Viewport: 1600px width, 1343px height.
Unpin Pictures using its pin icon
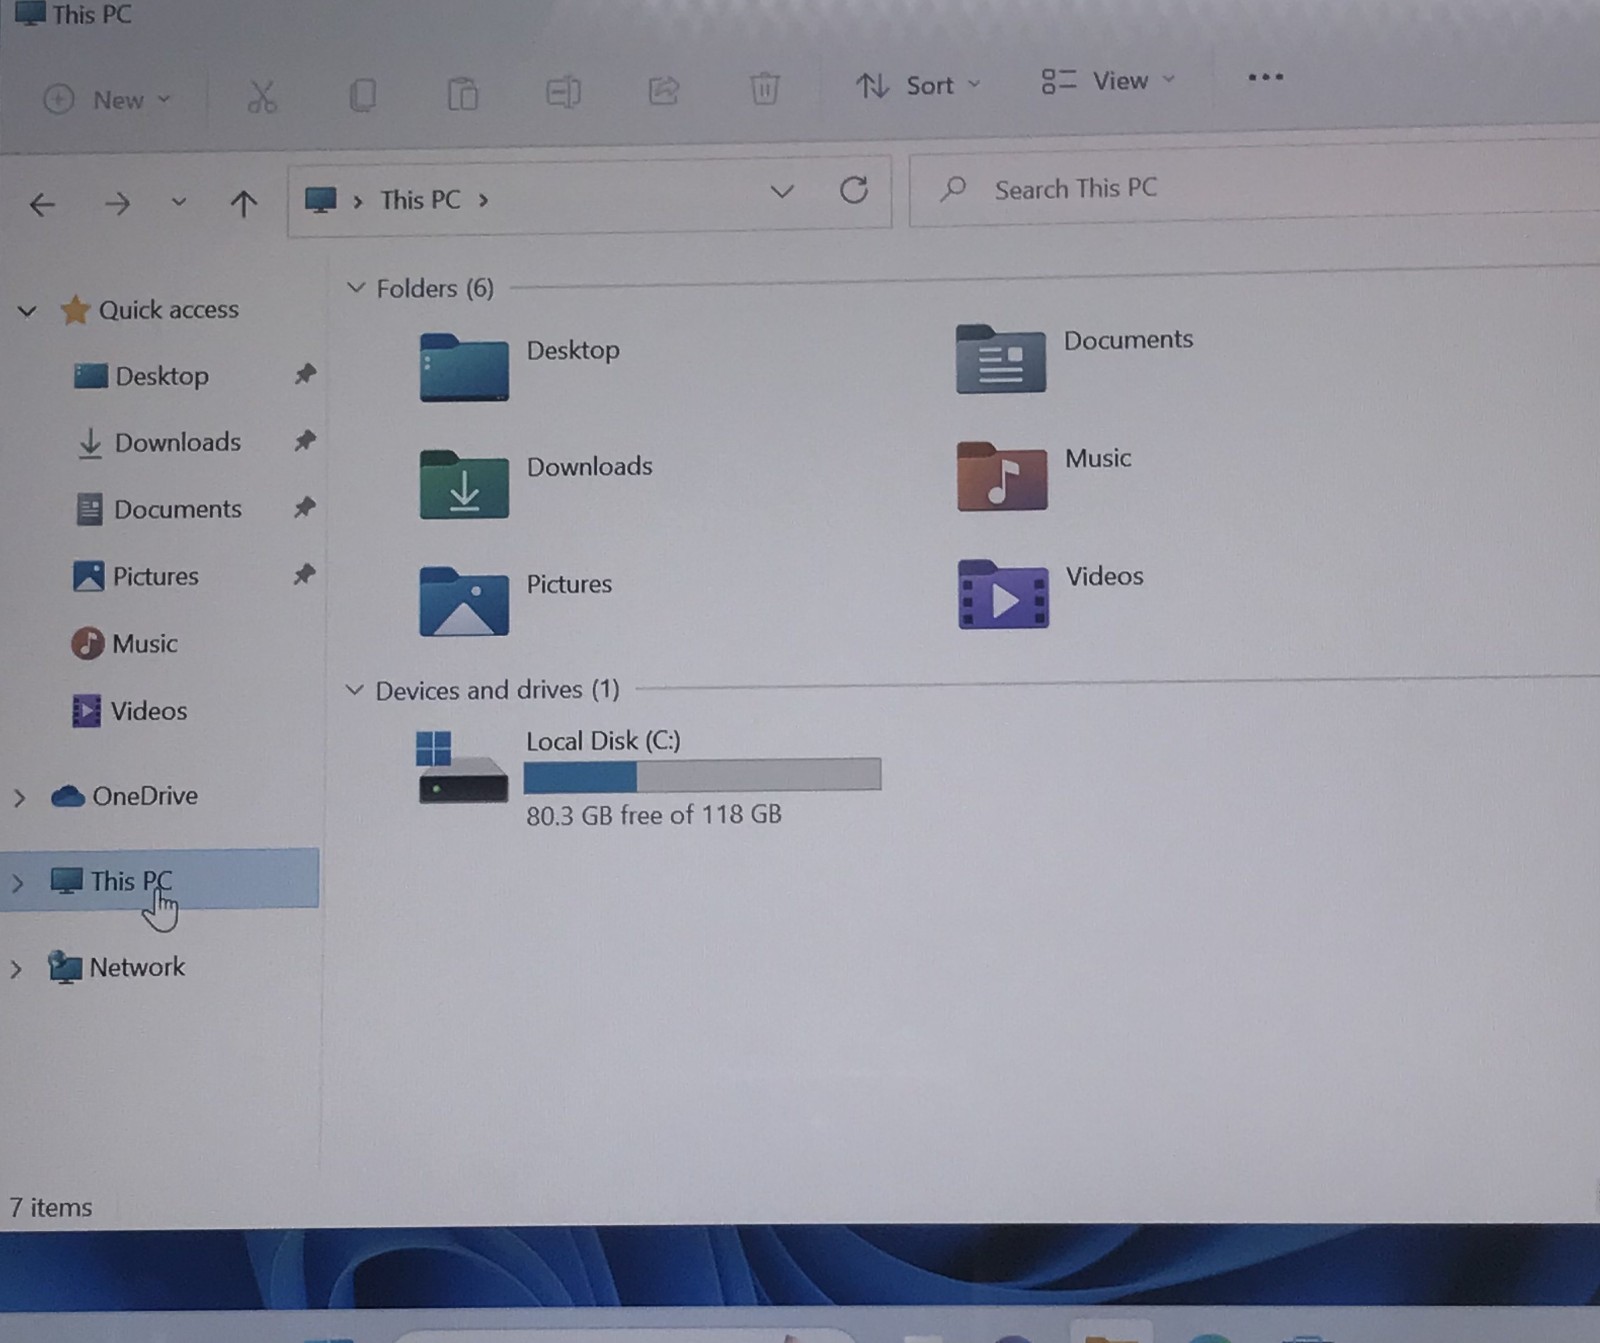point(304,574)
